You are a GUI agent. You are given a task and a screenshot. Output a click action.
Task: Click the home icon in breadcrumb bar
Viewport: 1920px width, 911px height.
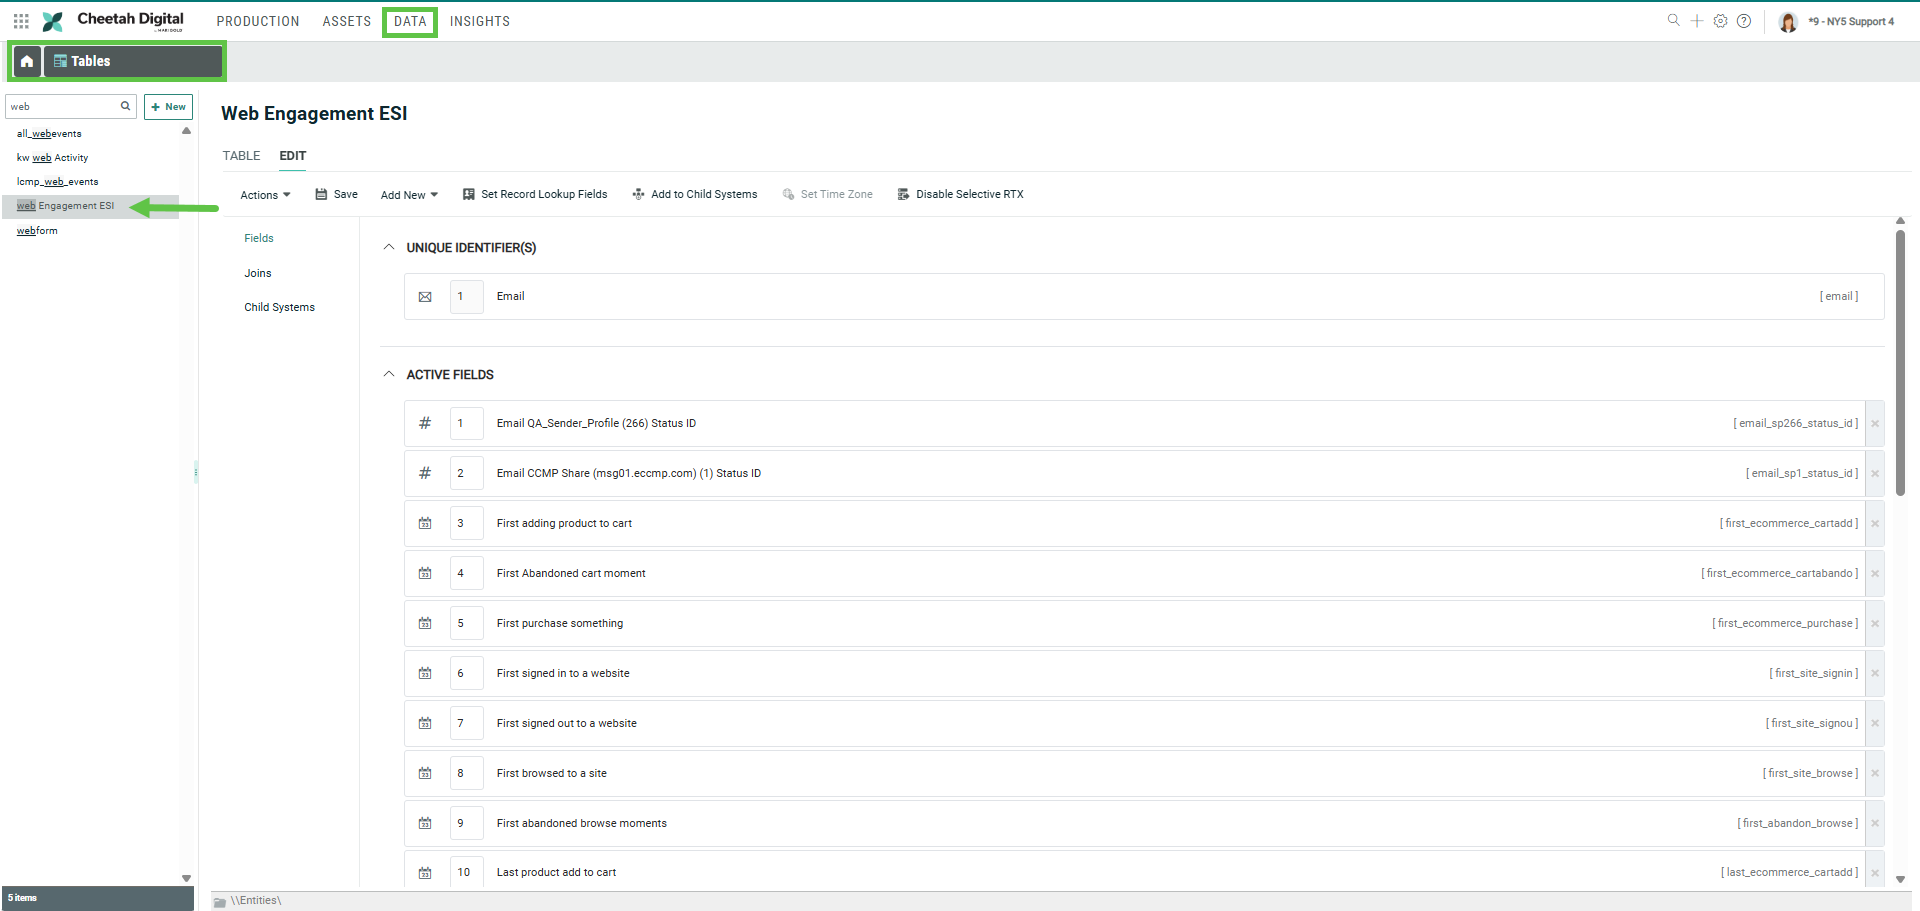click(x=27, y=61)
